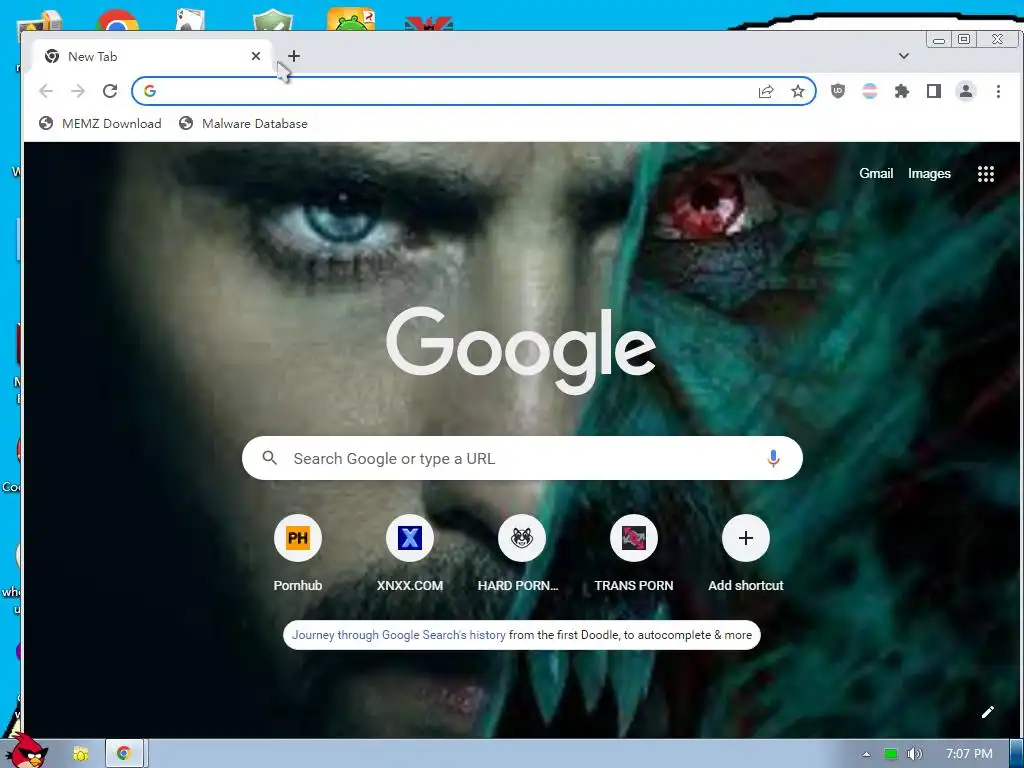Open the Extensions puzzle-piece menu
The image size is (1024, 768).
[x=902, y=91]
